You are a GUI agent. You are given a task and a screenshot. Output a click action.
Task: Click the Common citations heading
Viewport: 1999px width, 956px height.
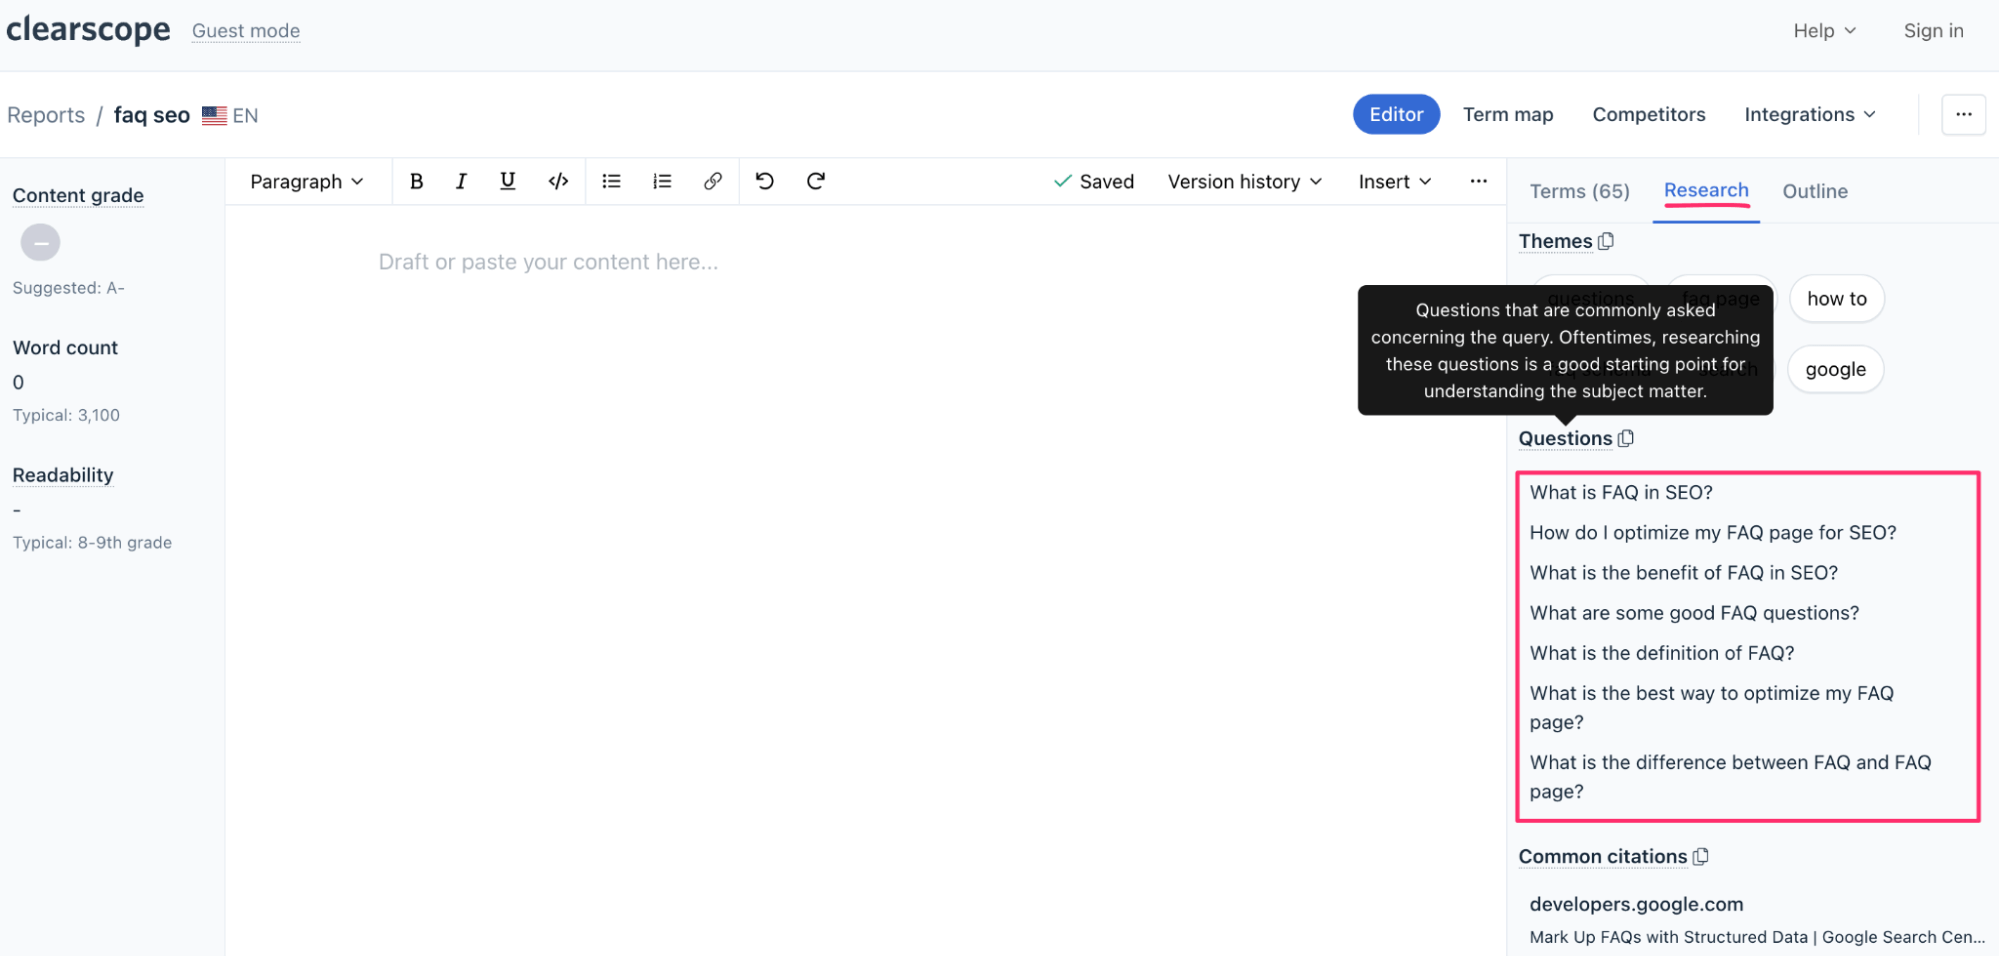coord(1602,856)
